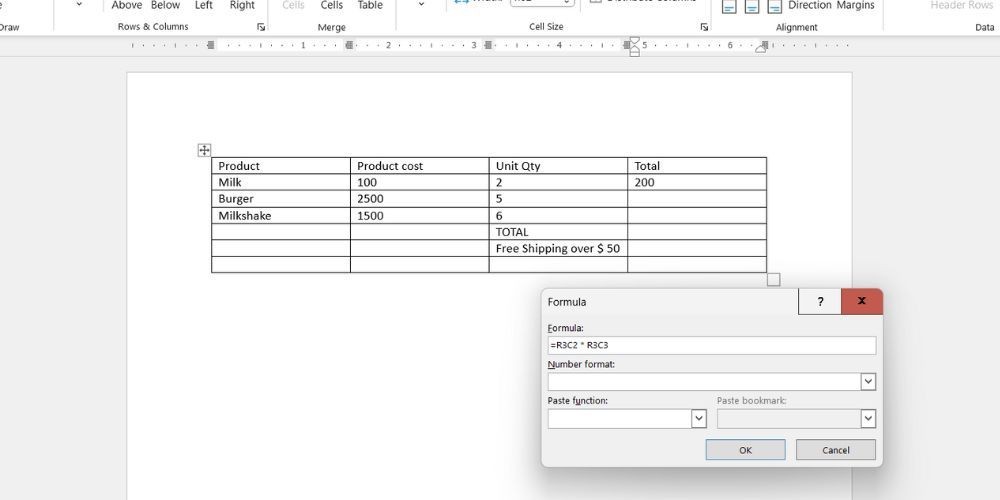Click the '2500' cost cell
Screen dimensions: 1000x500
[x=420, y=199]
